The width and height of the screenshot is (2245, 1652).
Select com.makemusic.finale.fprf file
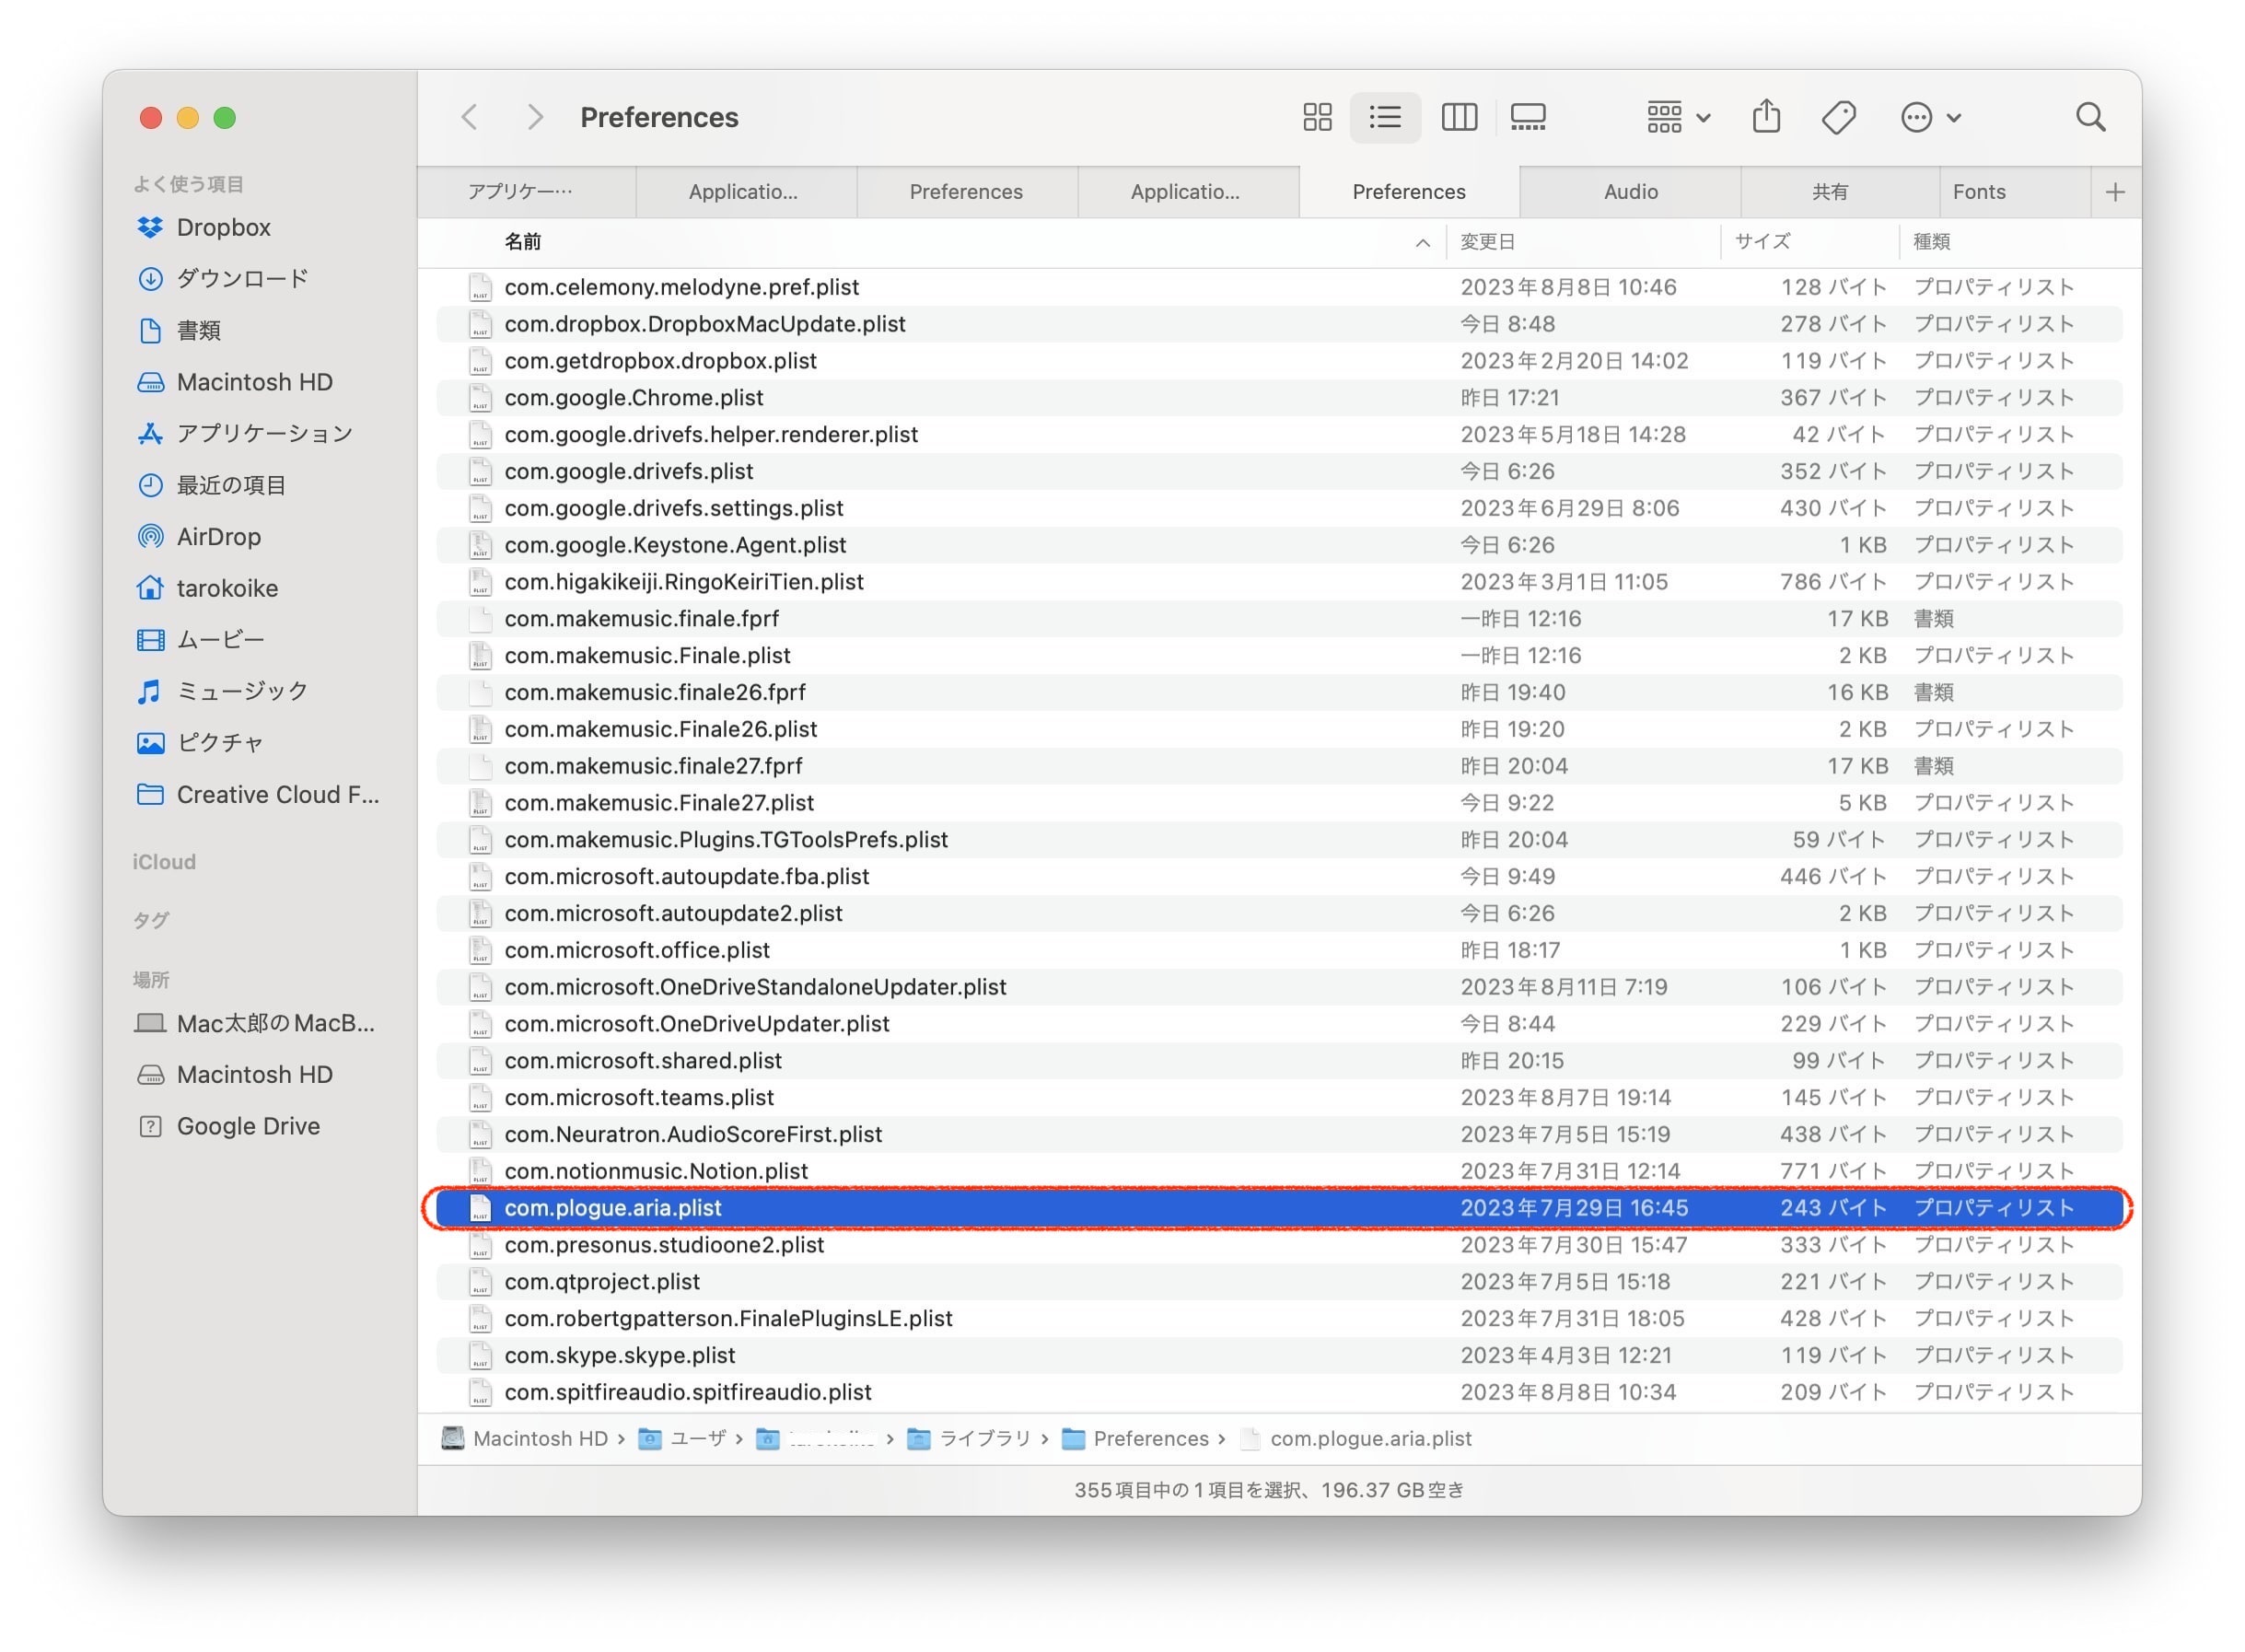1279,619
